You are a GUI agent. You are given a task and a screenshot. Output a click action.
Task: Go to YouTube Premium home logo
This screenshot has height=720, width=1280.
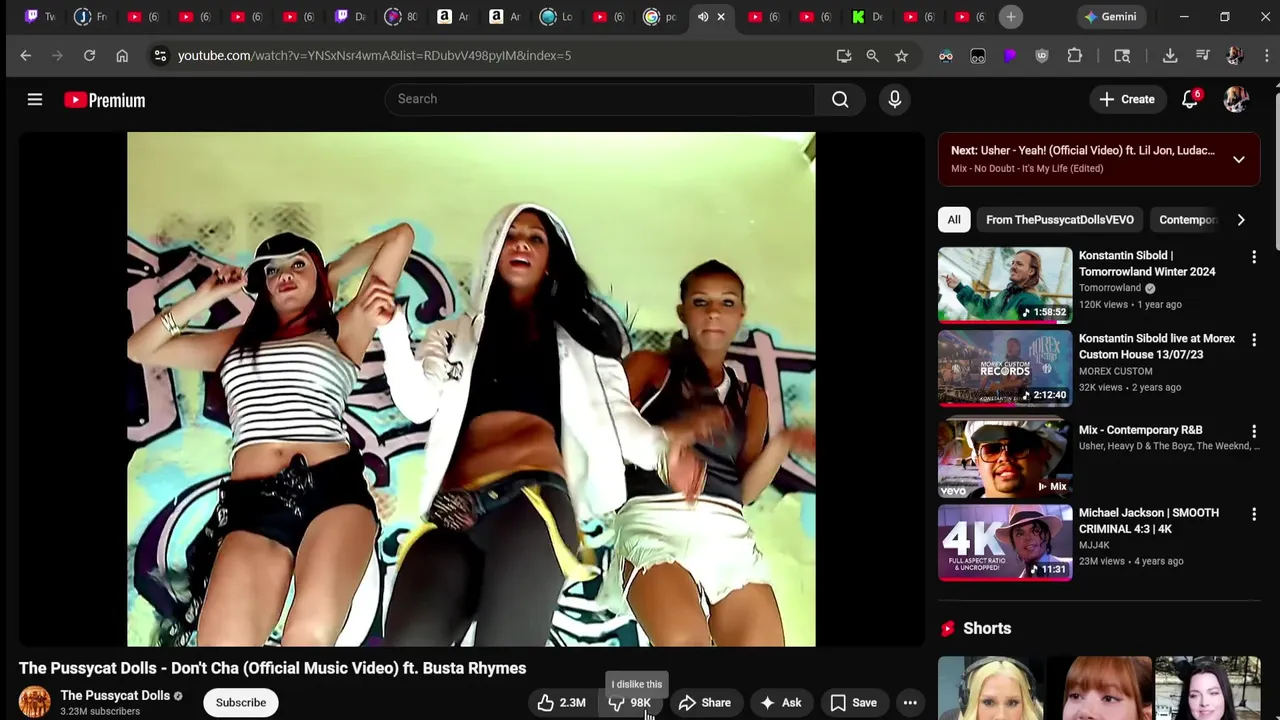coord(105,100)
